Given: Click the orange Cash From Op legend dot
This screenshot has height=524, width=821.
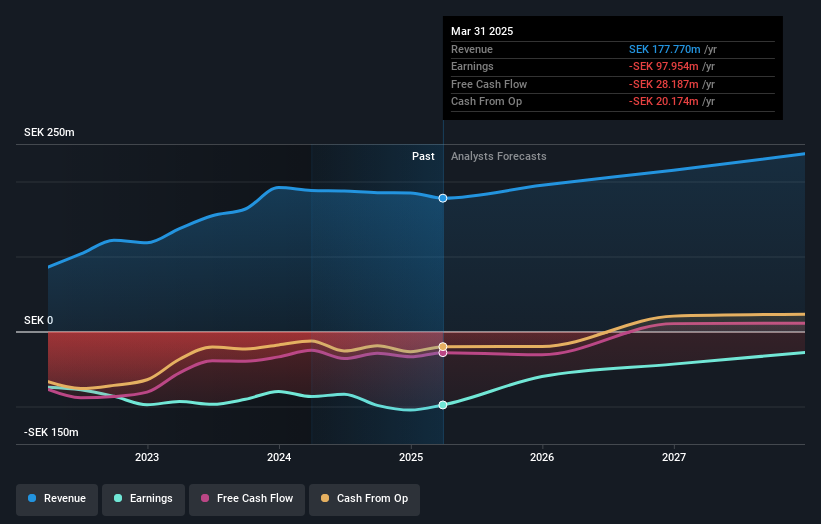Looking at the screenshot, I should click(325, 498).
